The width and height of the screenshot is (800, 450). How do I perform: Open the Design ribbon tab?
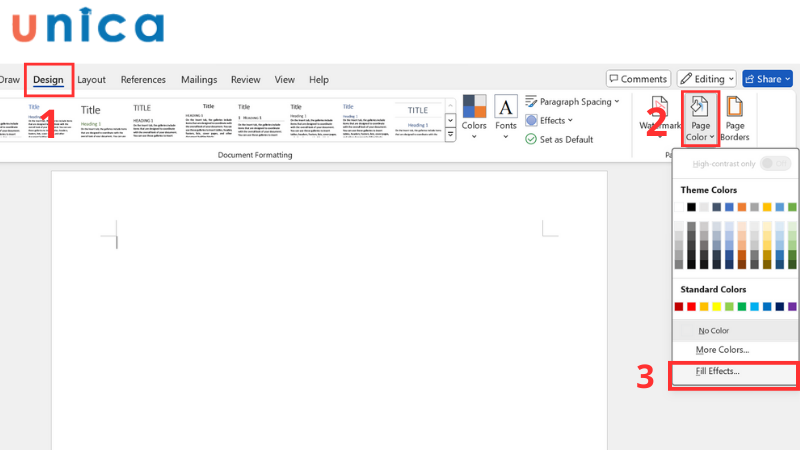(48, 80)
